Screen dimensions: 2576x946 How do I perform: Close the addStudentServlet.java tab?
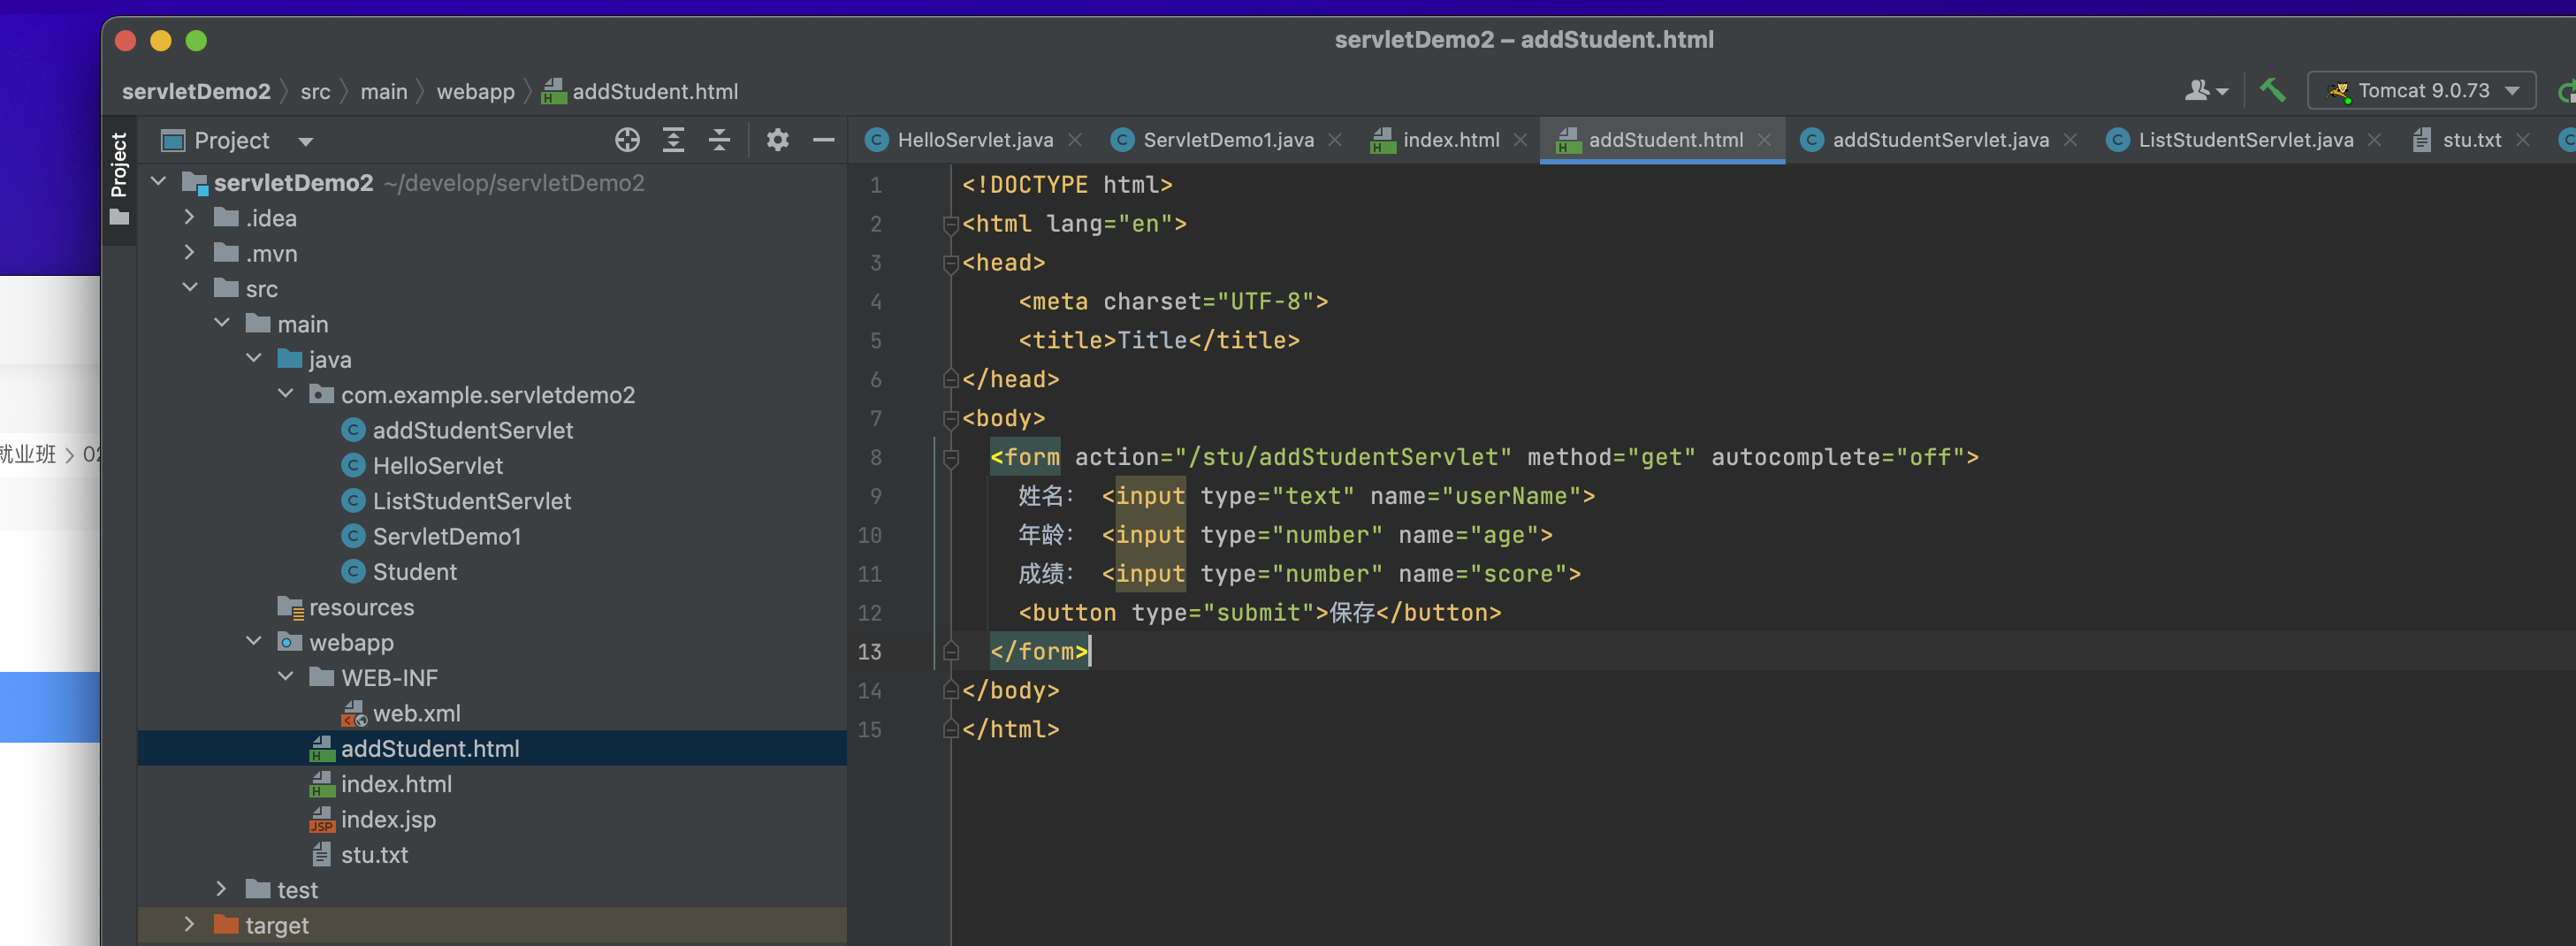(x=2071, y=140)
